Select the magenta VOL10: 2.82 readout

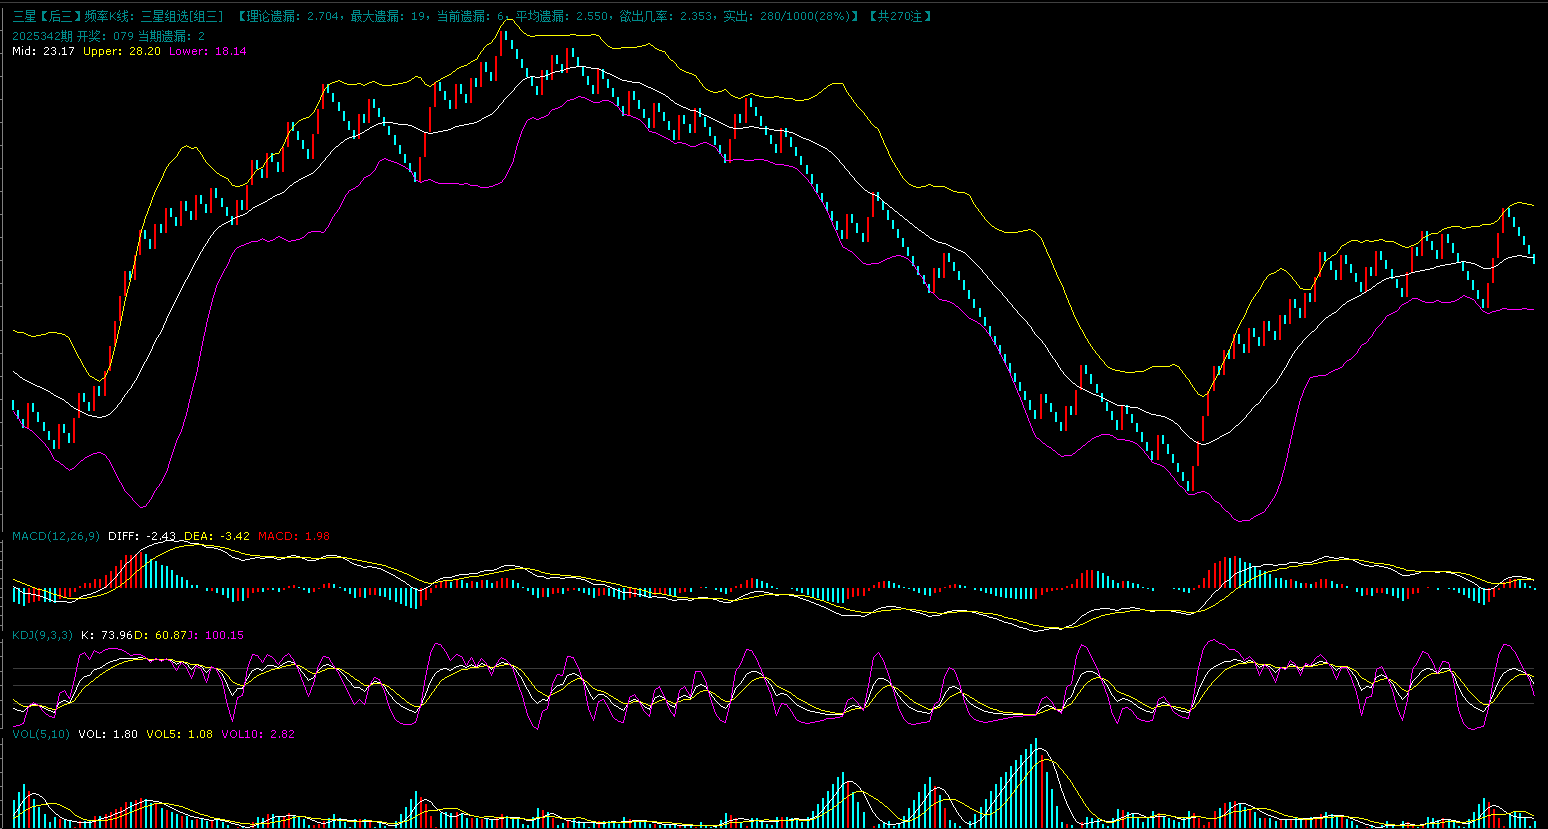(257, 734)
